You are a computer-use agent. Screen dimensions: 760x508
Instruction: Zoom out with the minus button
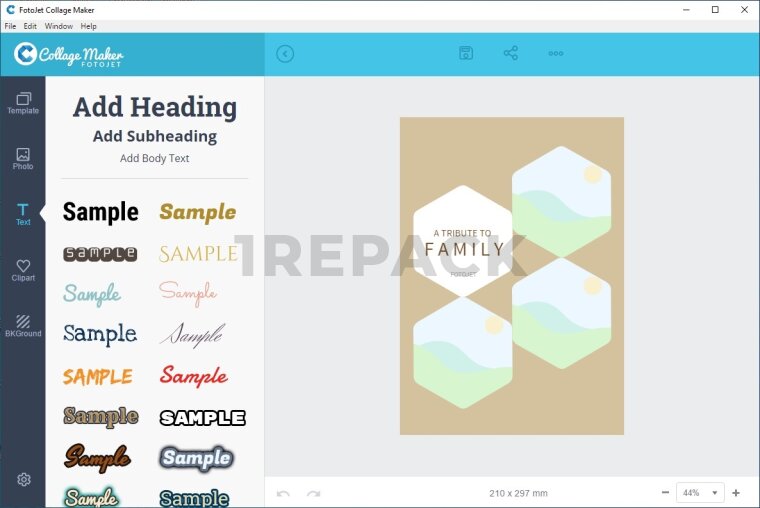coord(666,493)
